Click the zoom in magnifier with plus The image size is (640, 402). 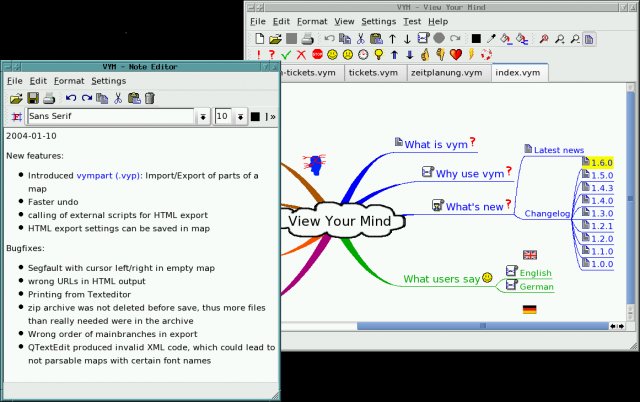point(560,39)
